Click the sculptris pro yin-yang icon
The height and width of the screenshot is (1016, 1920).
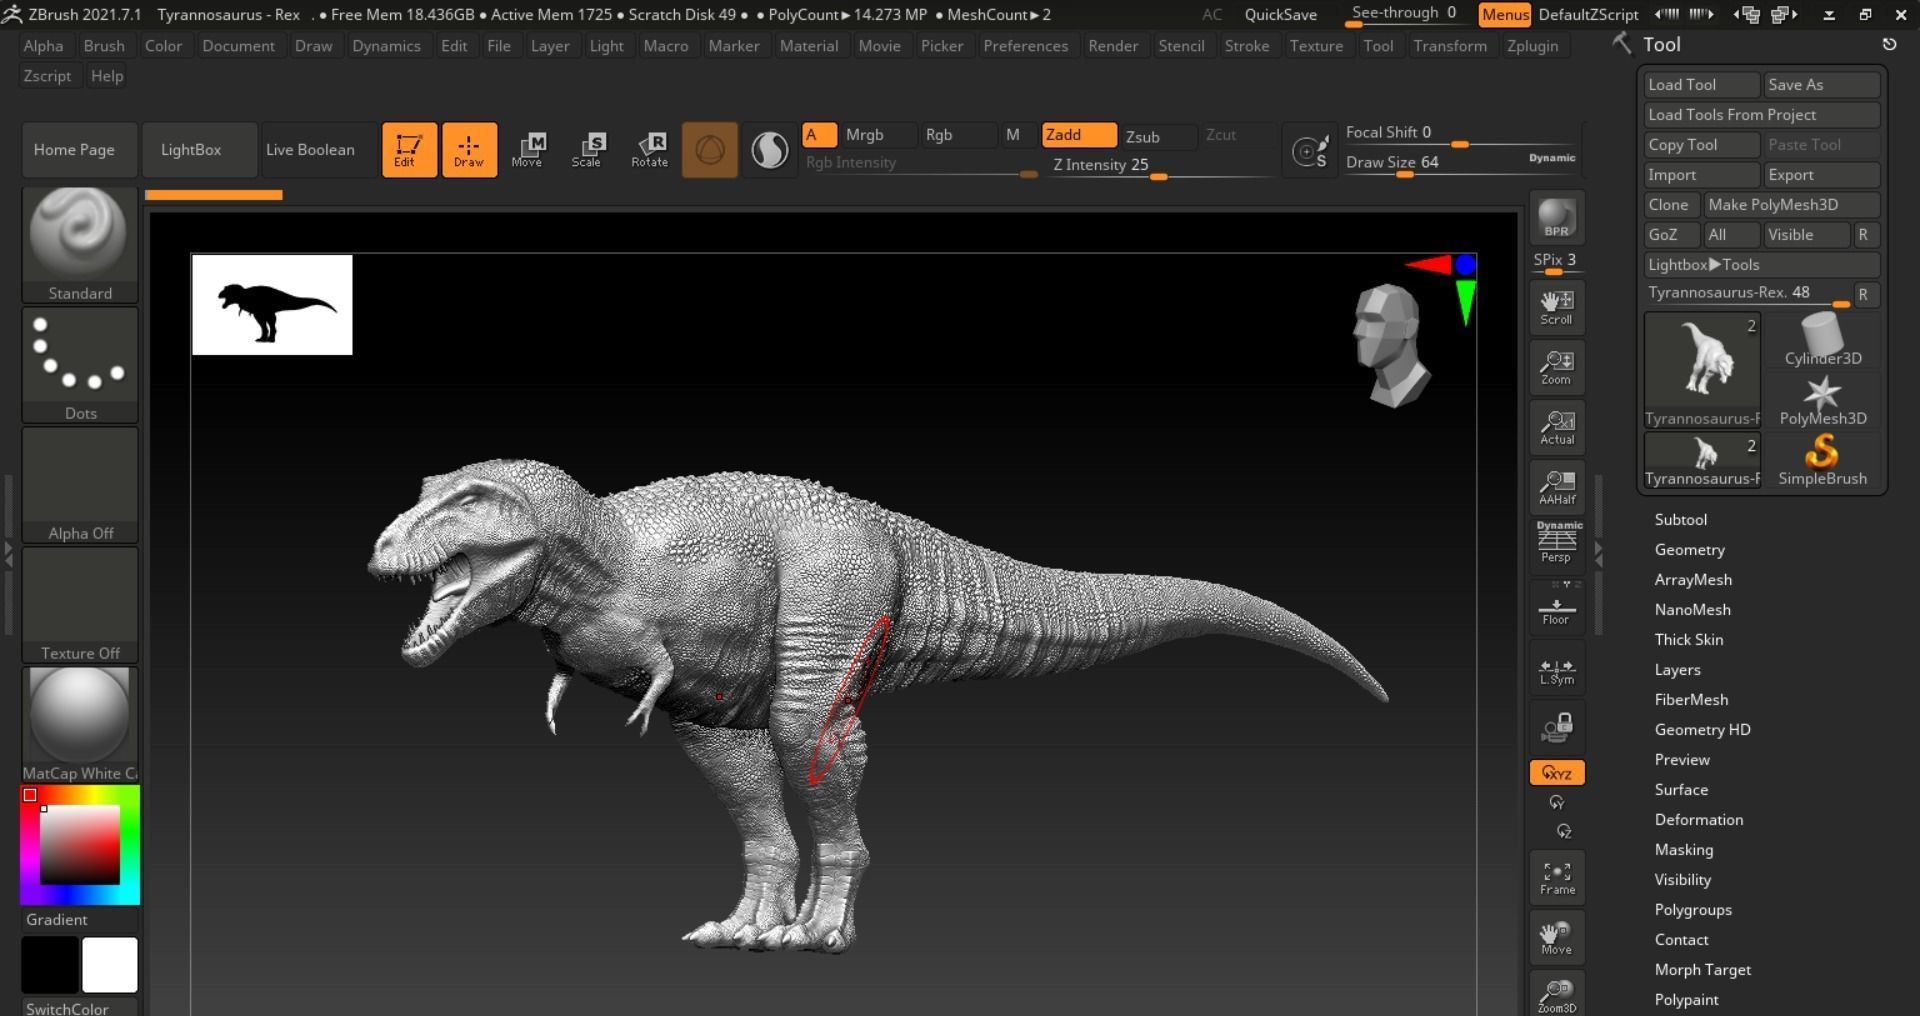tap(769, 150)
